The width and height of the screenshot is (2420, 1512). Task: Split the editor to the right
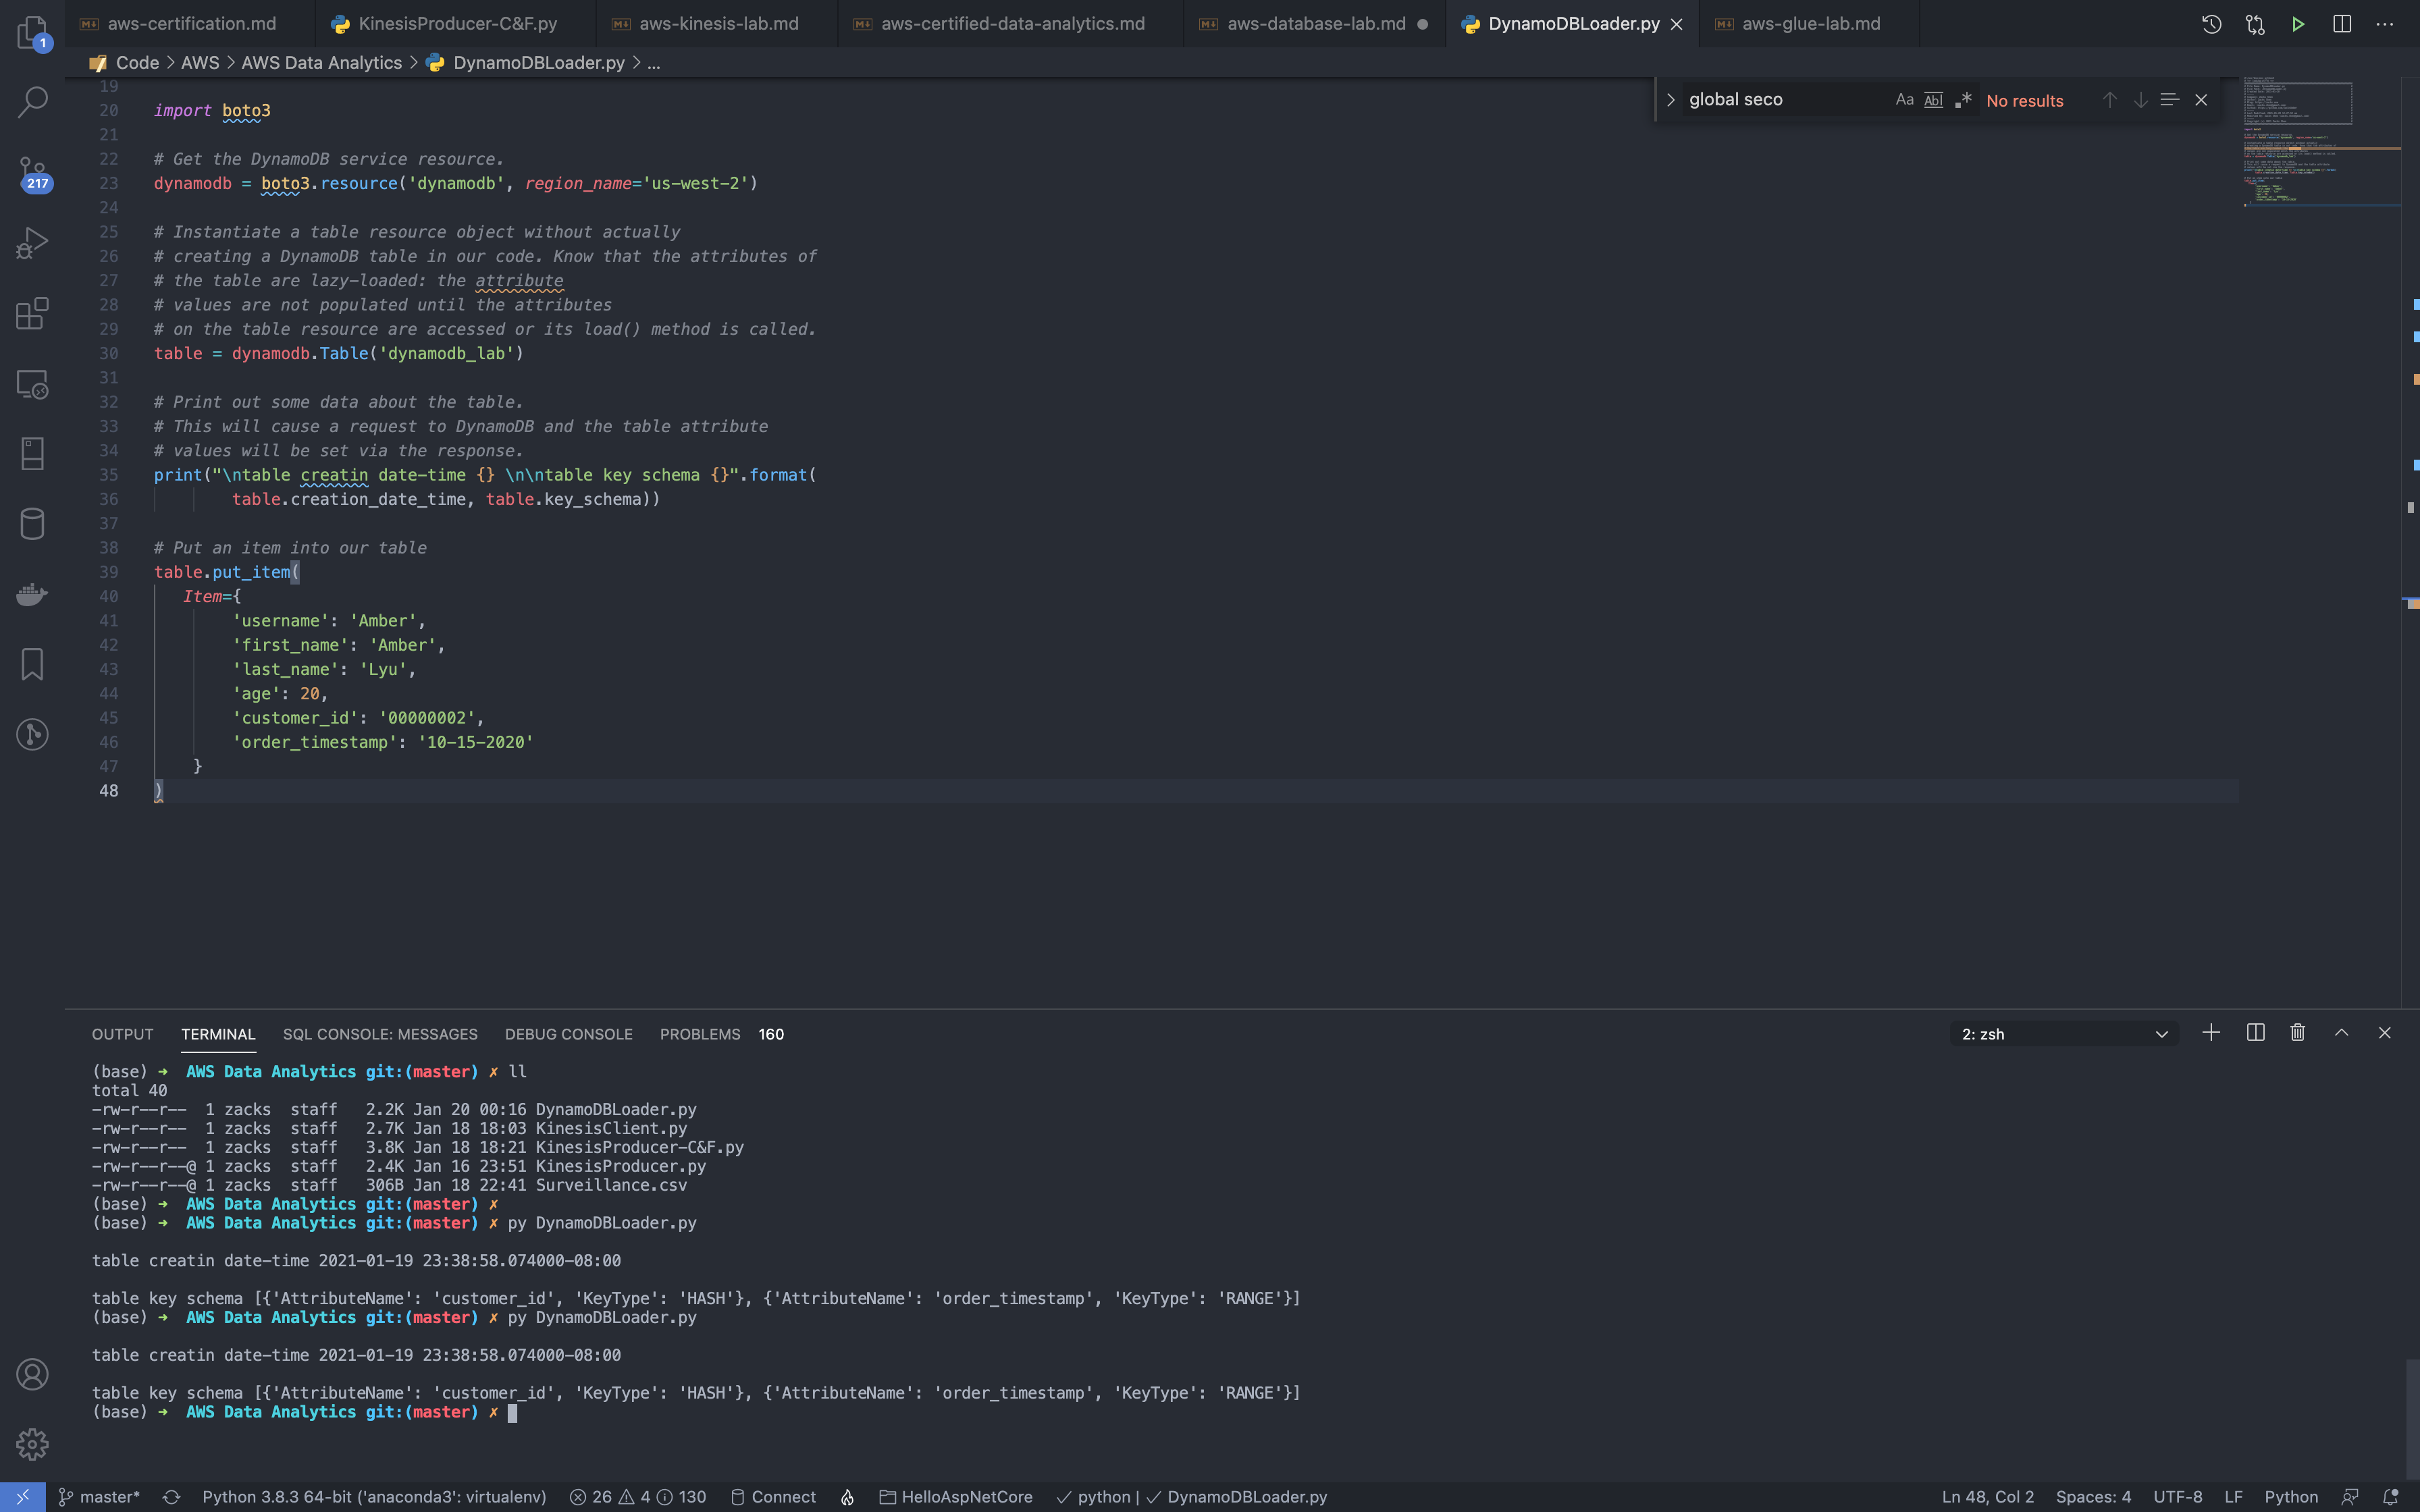tap(2341, 24)
